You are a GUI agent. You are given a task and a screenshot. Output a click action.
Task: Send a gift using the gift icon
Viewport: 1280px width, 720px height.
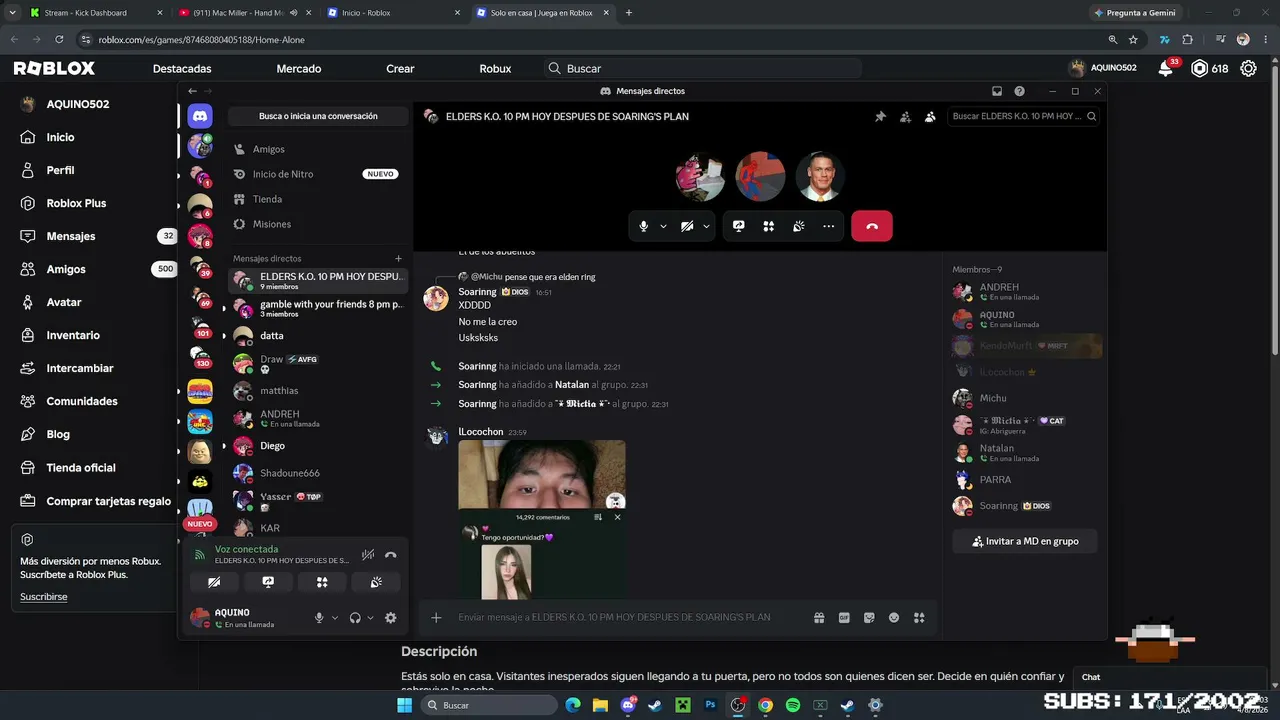pyautogui.click(x=819, y=618)
